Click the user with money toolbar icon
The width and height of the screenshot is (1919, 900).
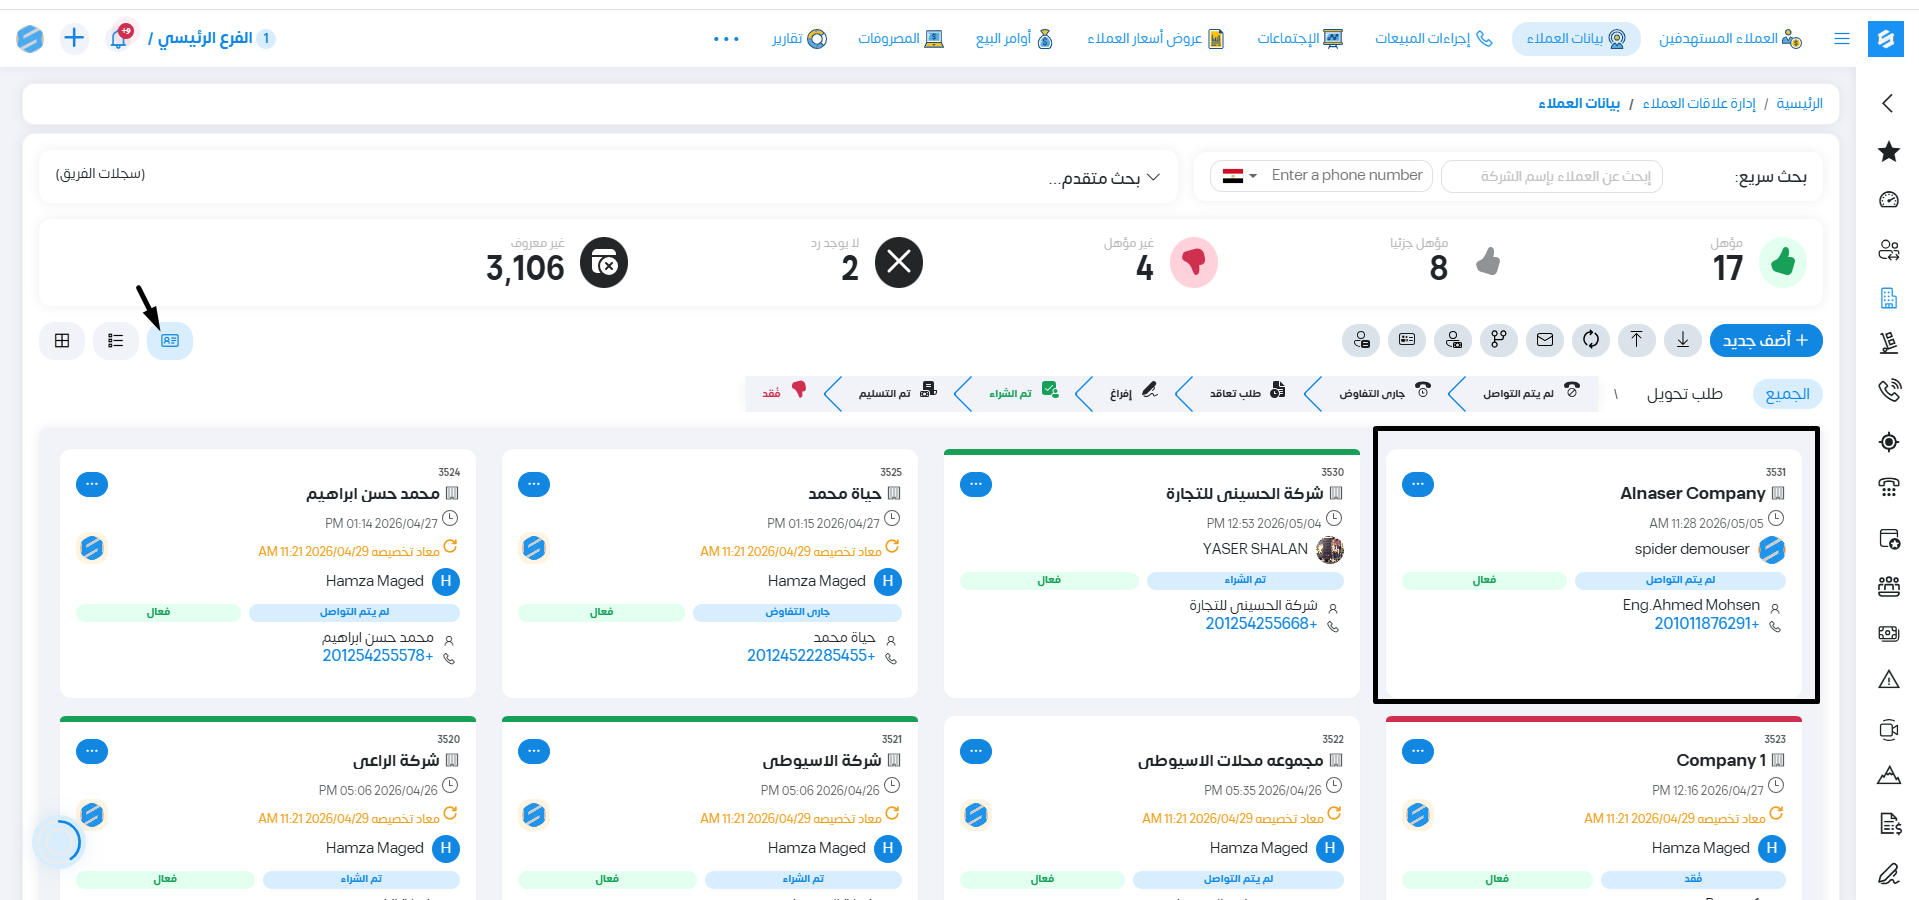1452,340
